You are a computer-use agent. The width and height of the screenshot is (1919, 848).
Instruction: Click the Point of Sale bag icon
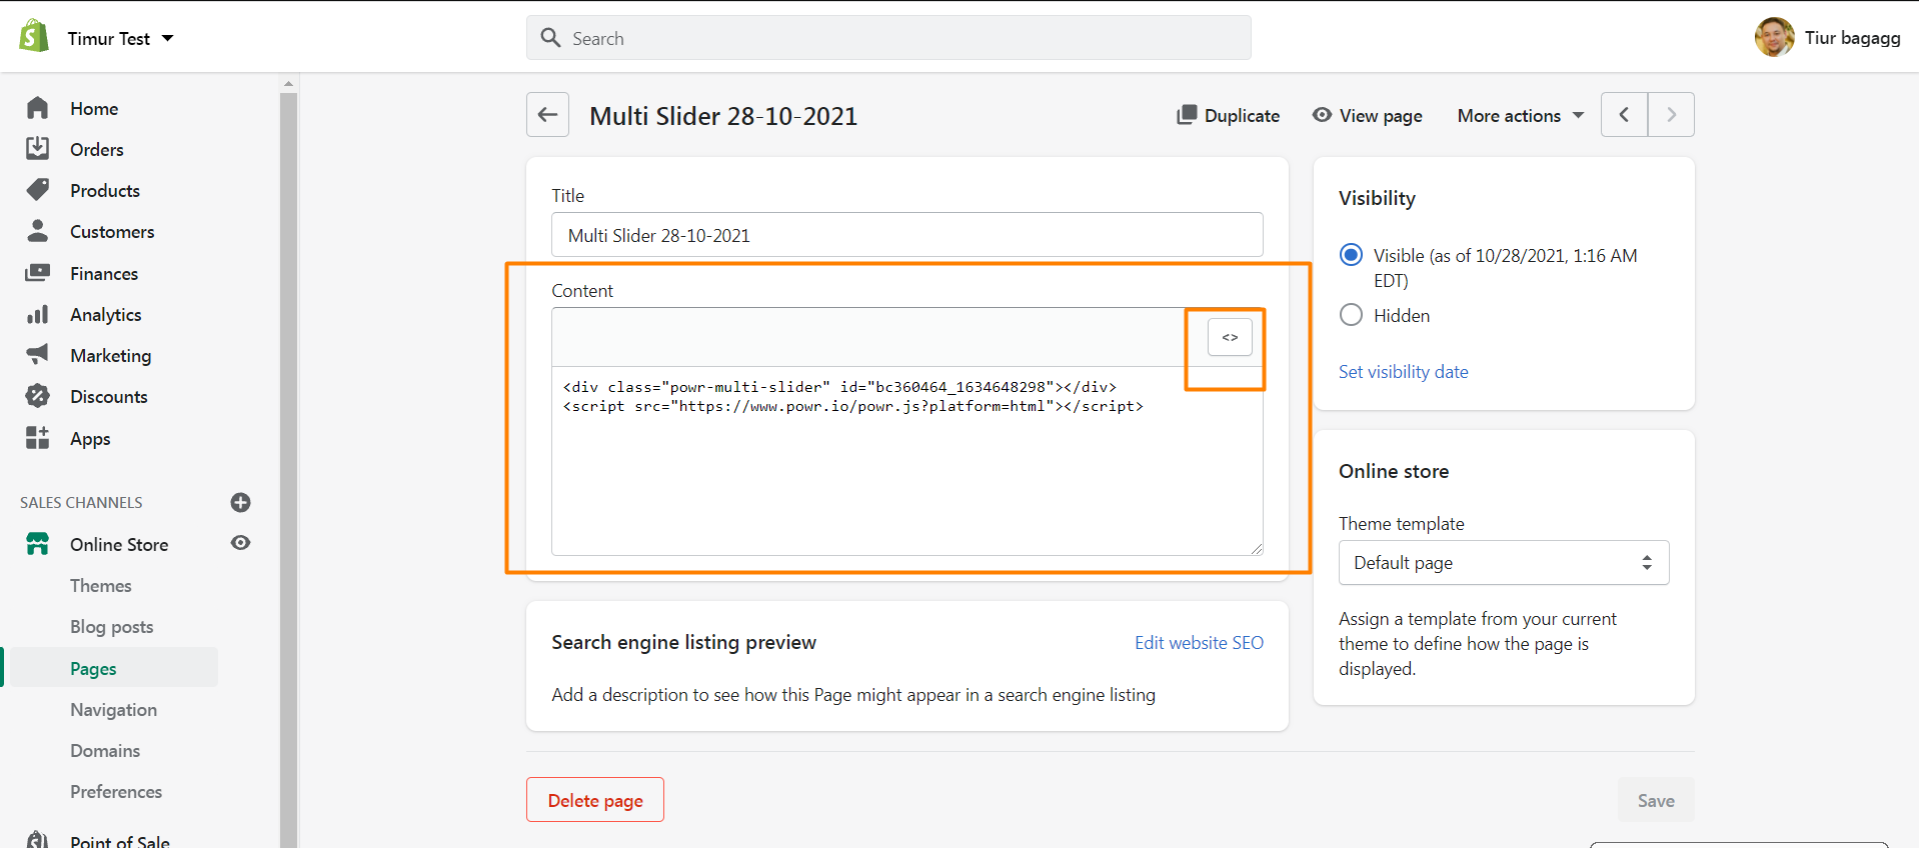(x=38, y=840)
